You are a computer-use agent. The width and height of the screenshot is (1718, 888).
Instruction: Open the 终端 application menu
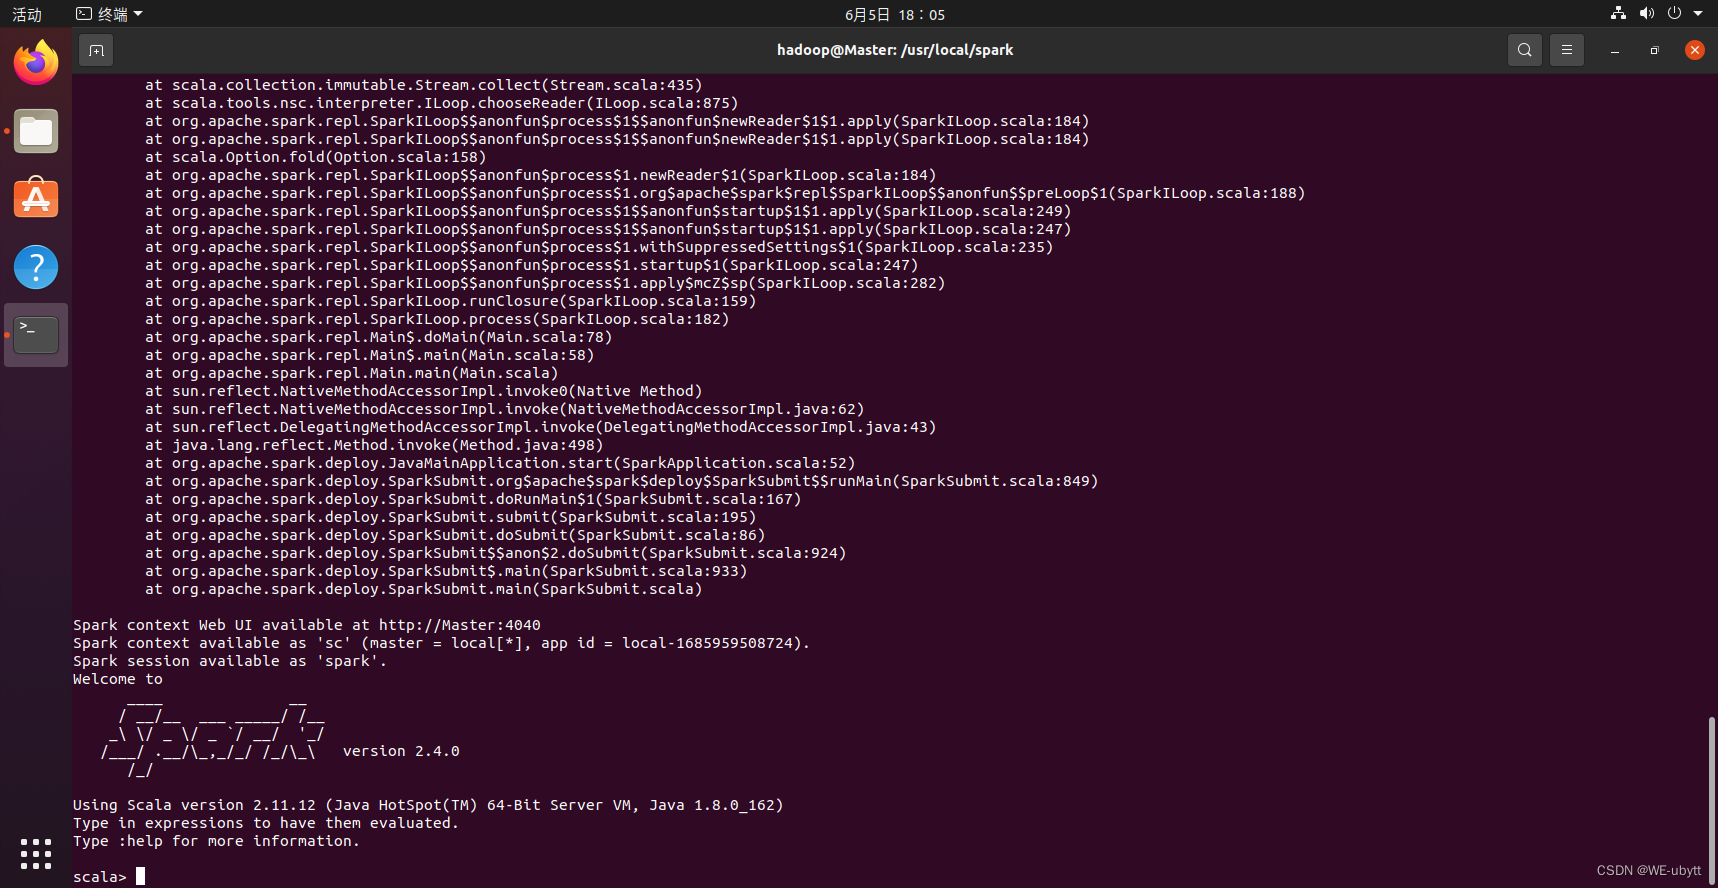point(110,14)
